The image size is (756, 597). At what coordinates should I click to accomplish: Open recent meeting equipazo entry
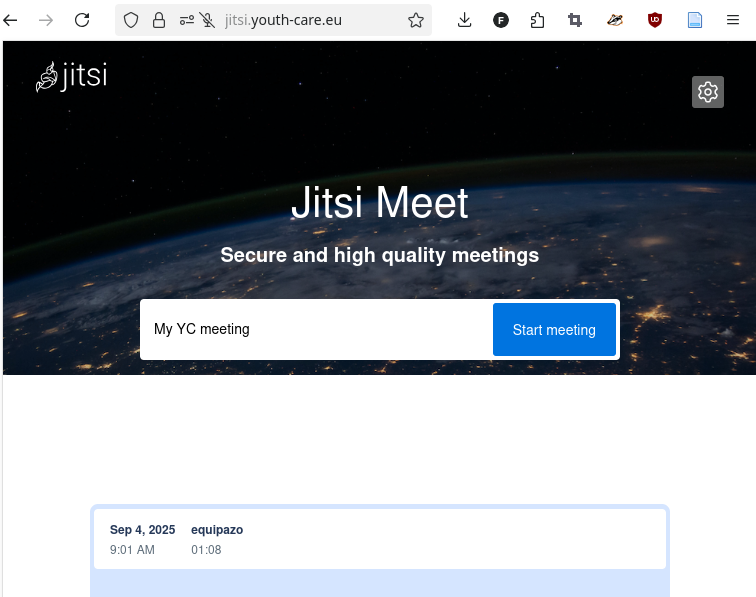point(380,539)
